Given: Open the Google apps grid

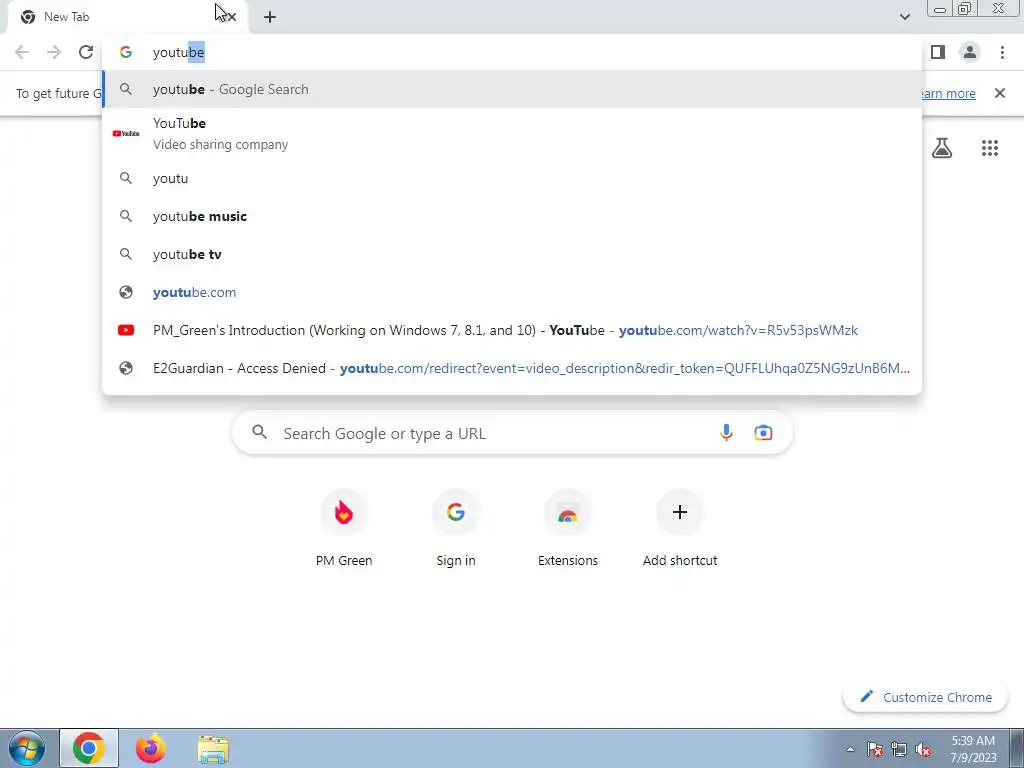Looking at the screenshot, I should click(x=989, y=148).
